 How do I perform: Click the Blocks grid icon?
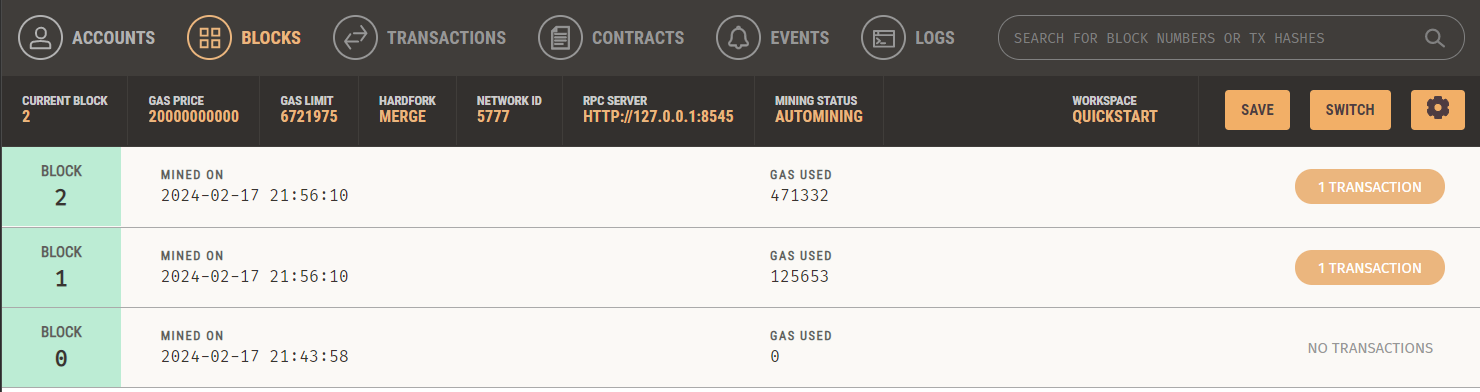[x=209, y=38]
